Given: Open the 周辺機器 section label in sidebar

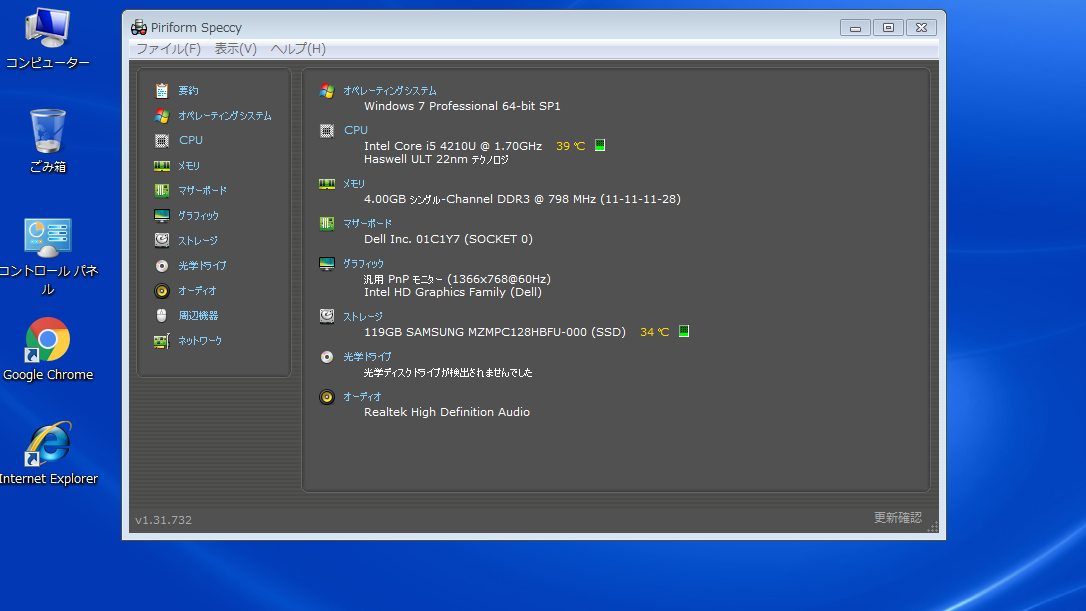Looking at the screenshot, I should [198, 316].
